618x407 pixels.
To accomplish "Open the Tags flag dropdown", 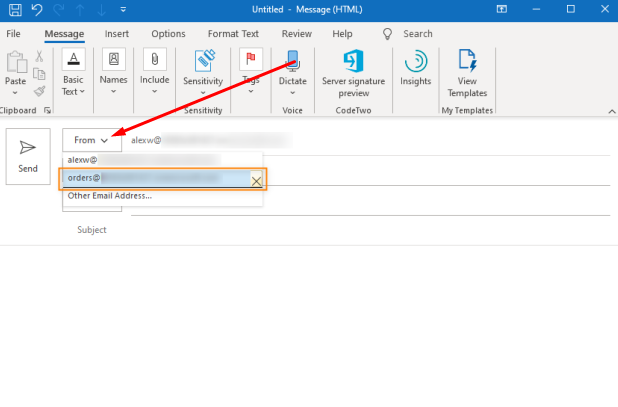I will [251, 72].
